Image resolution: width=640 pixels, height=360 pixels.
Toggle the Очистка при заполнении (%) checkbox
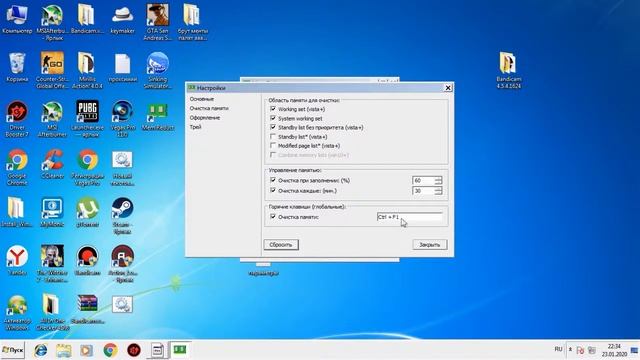[273, 180]
